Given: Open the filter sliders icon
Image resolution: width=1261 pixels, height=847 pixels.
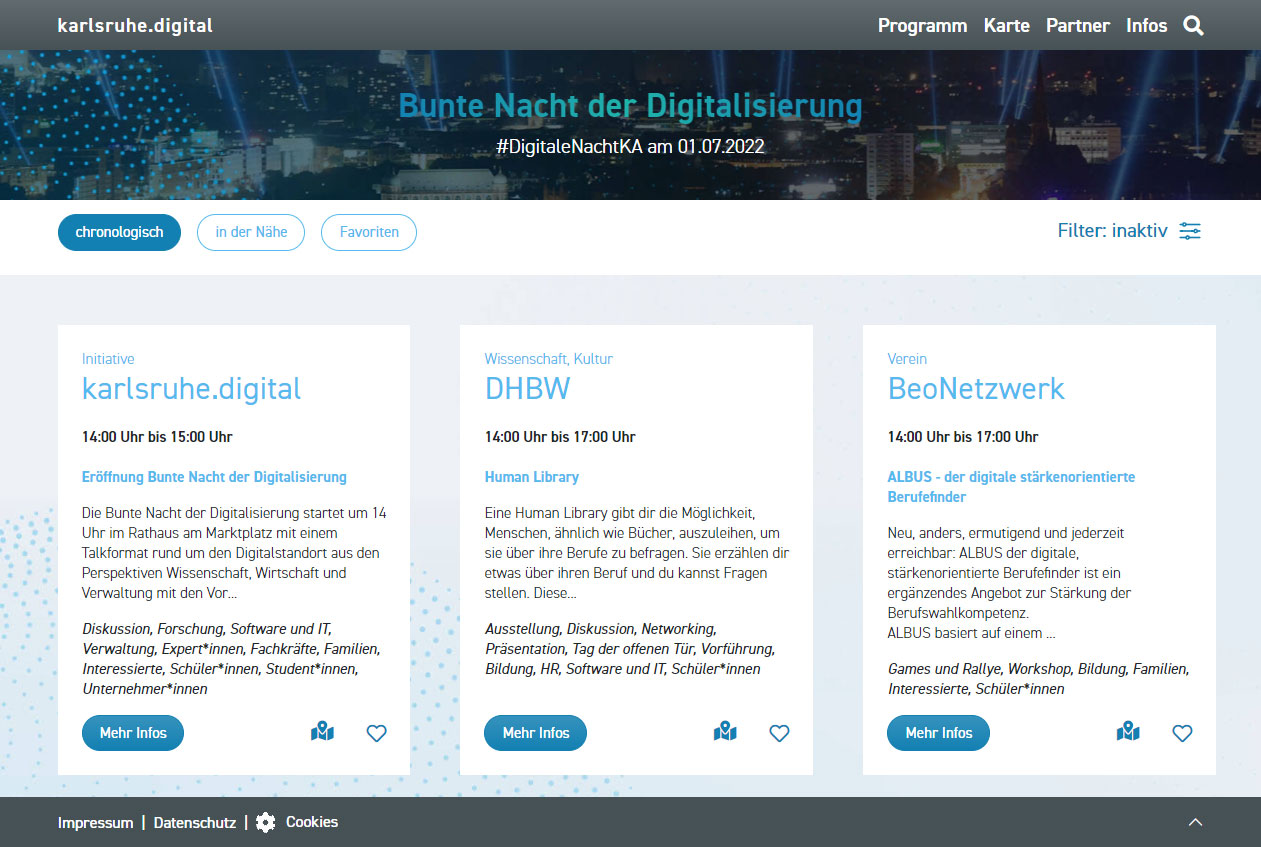Looking at the screenshot, I should point(1190,231).
